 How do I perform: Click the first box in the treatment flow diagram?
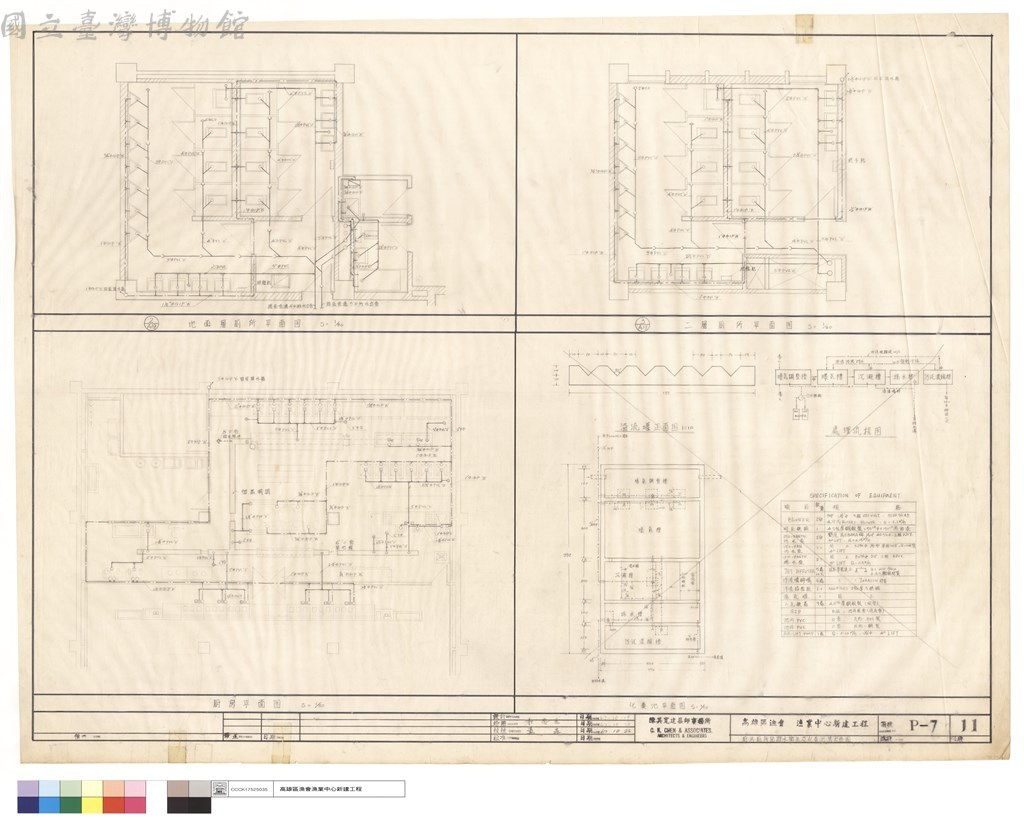coord(792,377)
